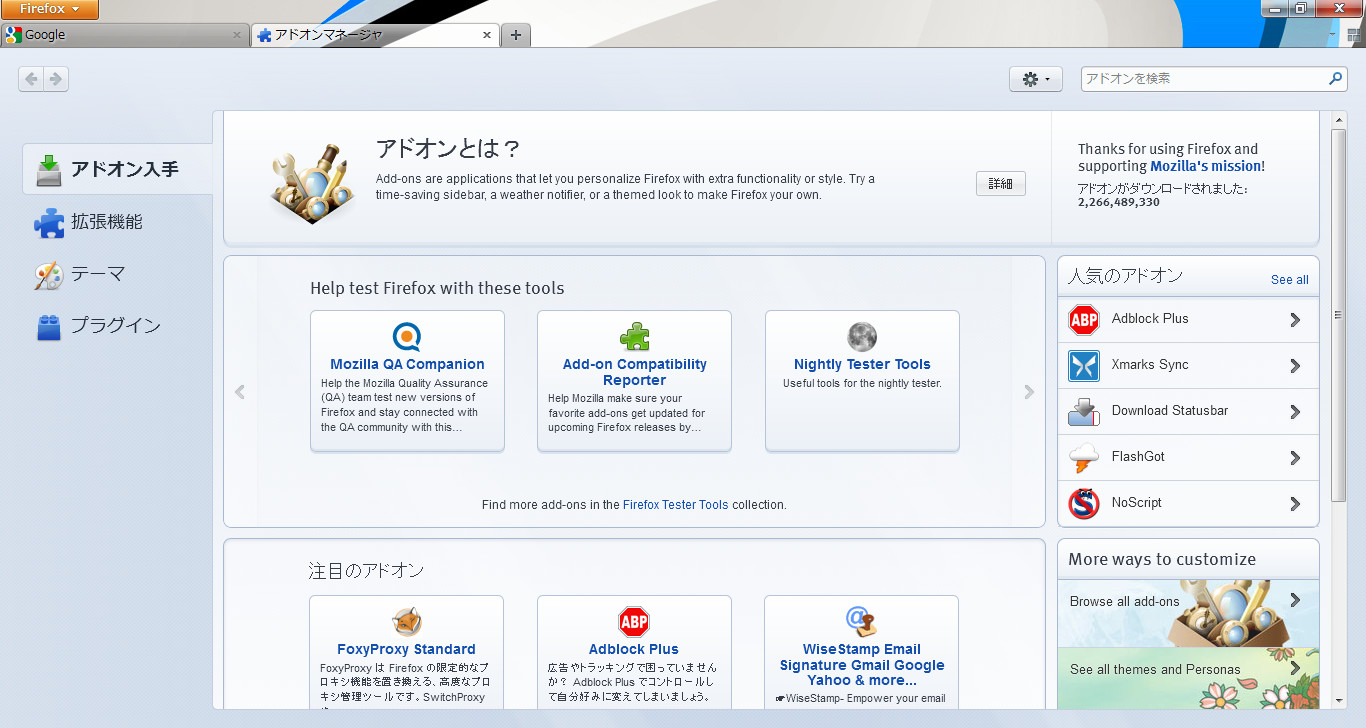Open the Mozilla's mission link
Viewport: 1366px width, 728px height.
pos(1205,166)
